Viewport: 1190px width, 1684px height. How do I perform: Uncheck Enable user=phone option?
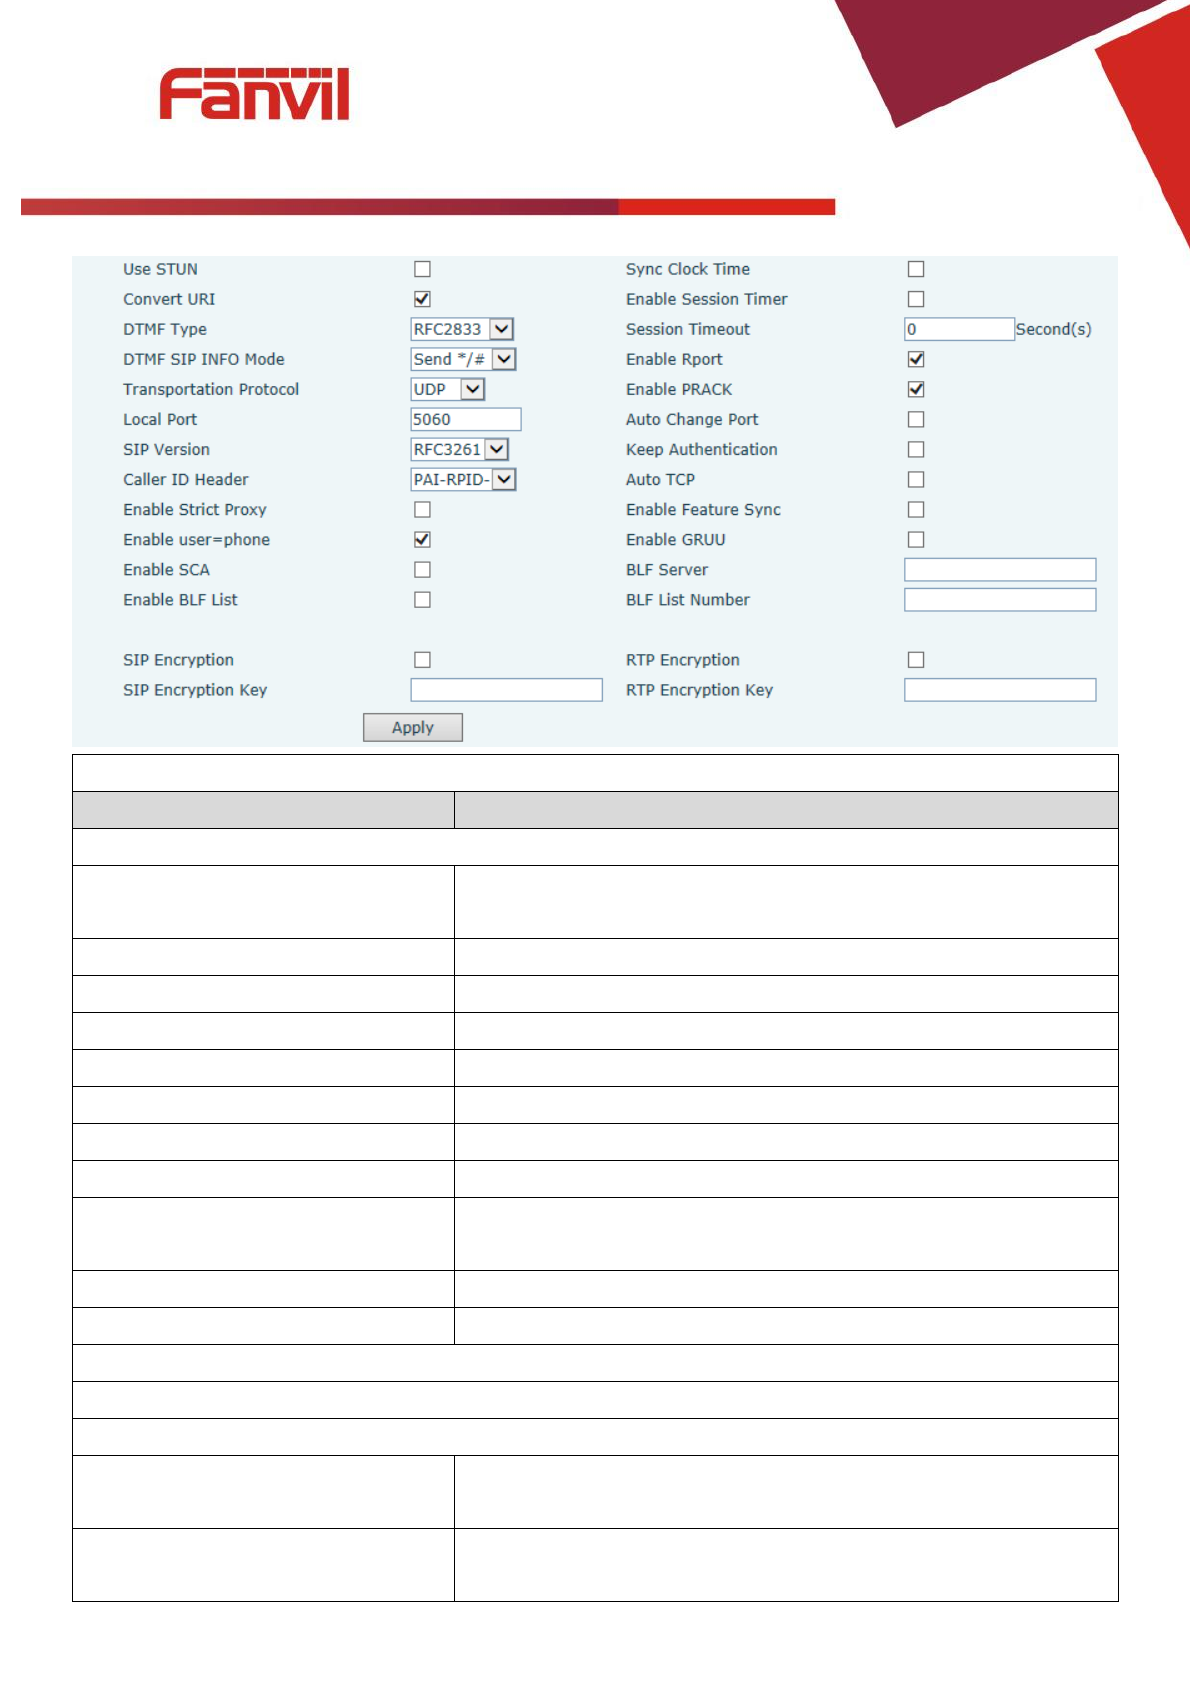click(x=422, y=539)
